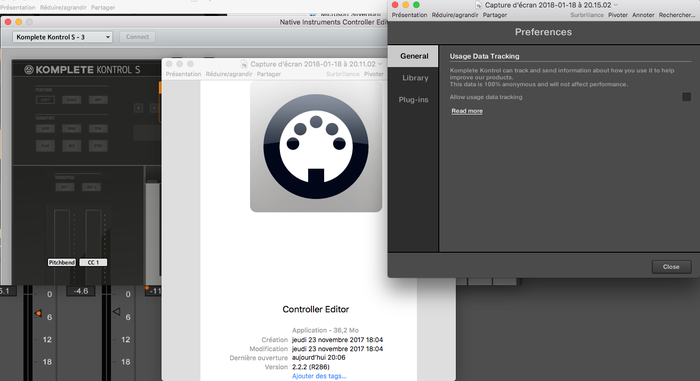Click the Ajouter des tags... link

point(319,376)
